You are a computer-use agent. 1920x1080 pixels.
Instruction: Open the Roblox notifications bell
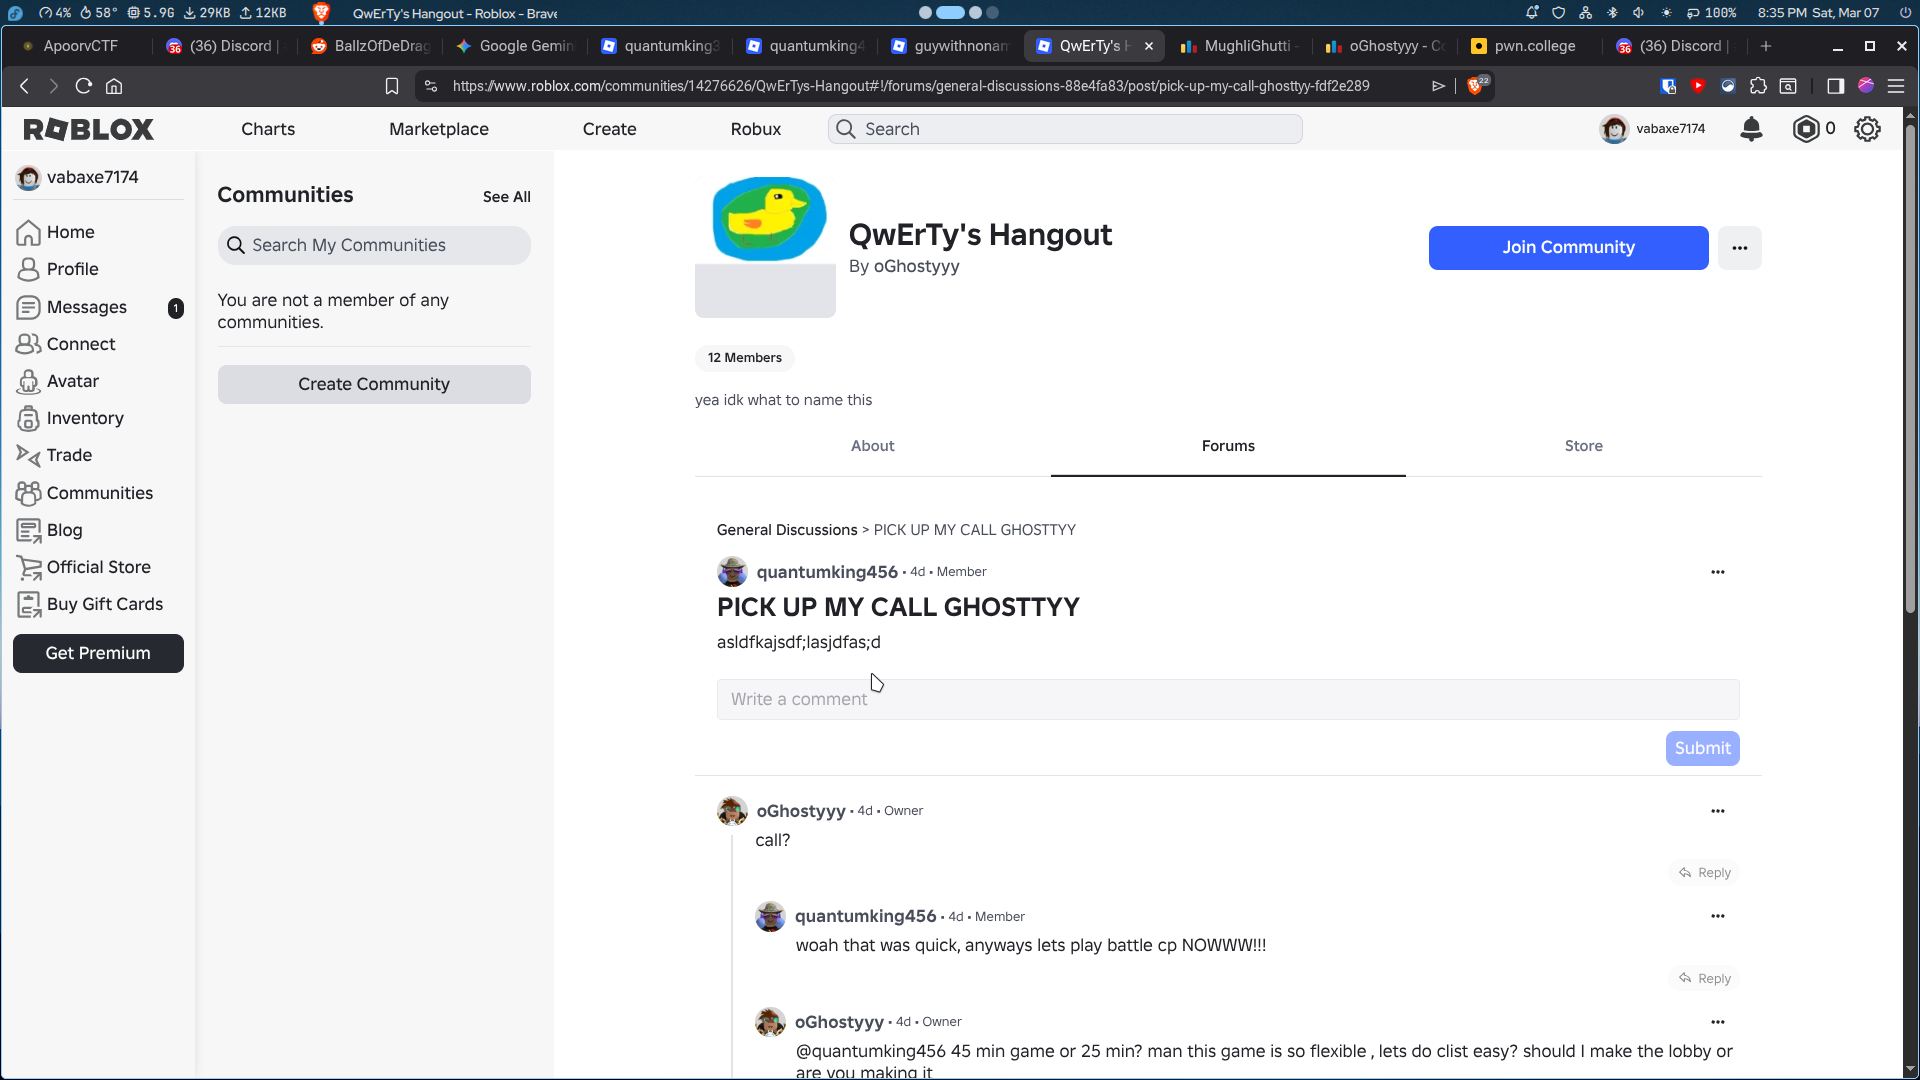(1751, 129)
